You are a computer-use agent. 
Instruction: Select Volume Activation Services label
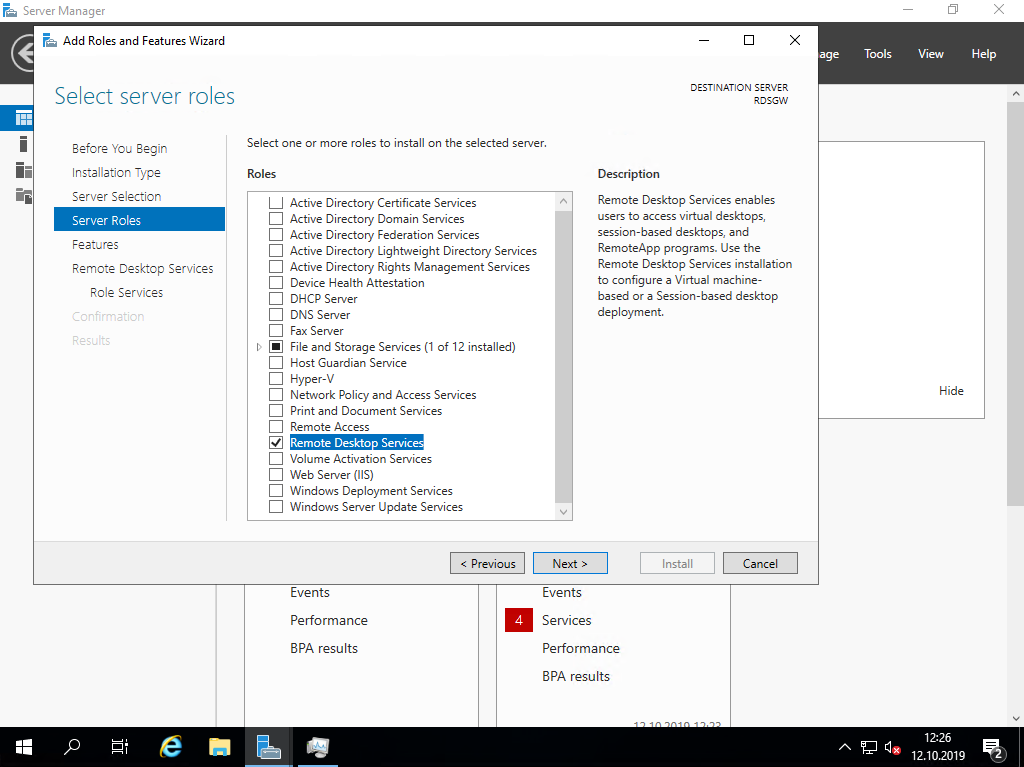coord(360,459)
